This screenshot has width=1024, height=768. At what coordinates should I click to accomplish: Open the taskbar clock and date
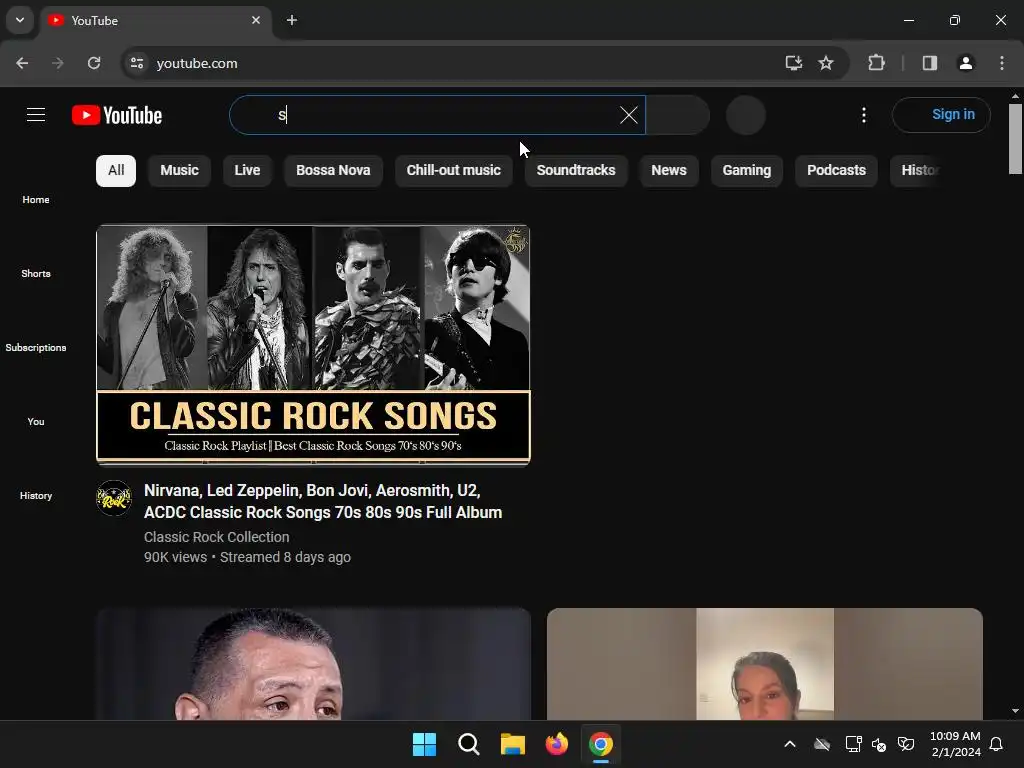955,744
